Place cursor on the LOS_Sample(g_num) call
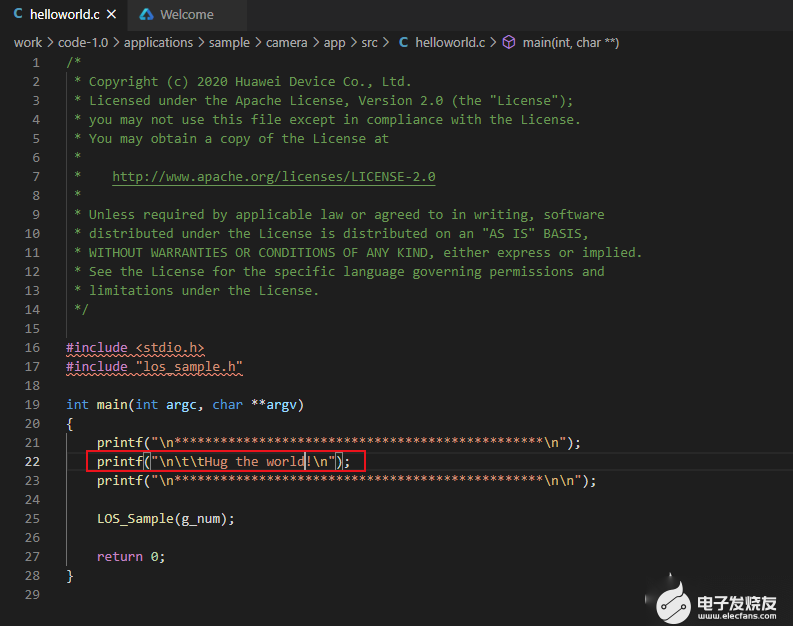This screenshot has width=793, height=626. 165,518
